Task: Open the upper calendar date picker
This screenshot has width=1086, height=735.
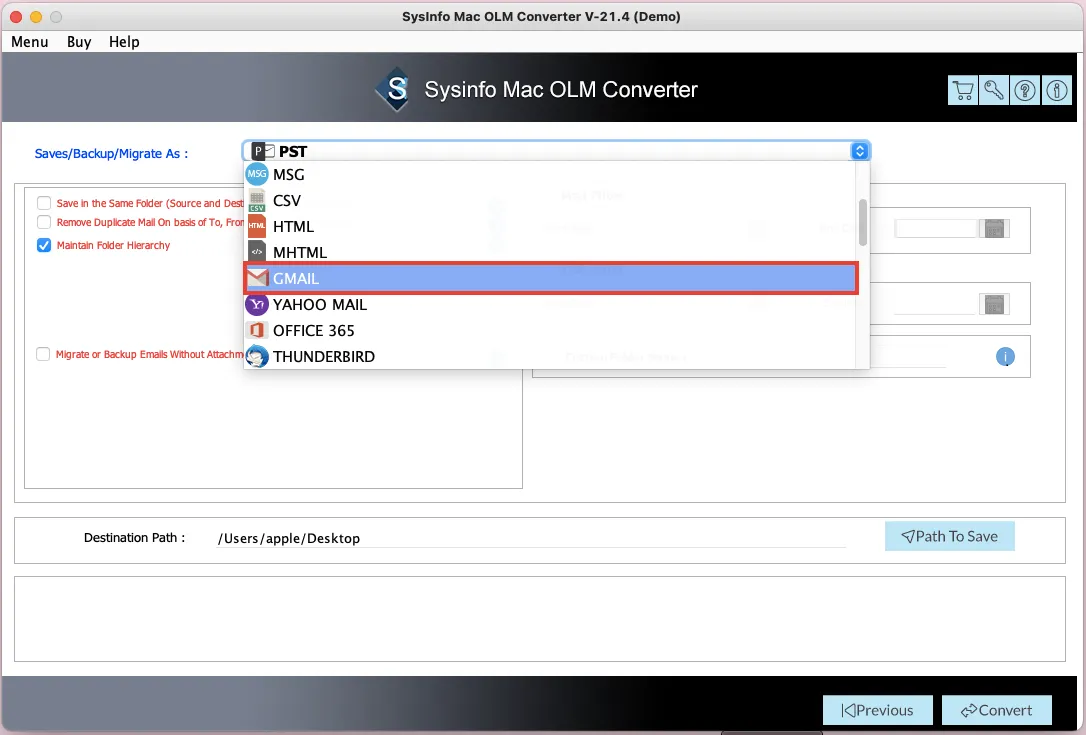Action: (x=994, y=229)
